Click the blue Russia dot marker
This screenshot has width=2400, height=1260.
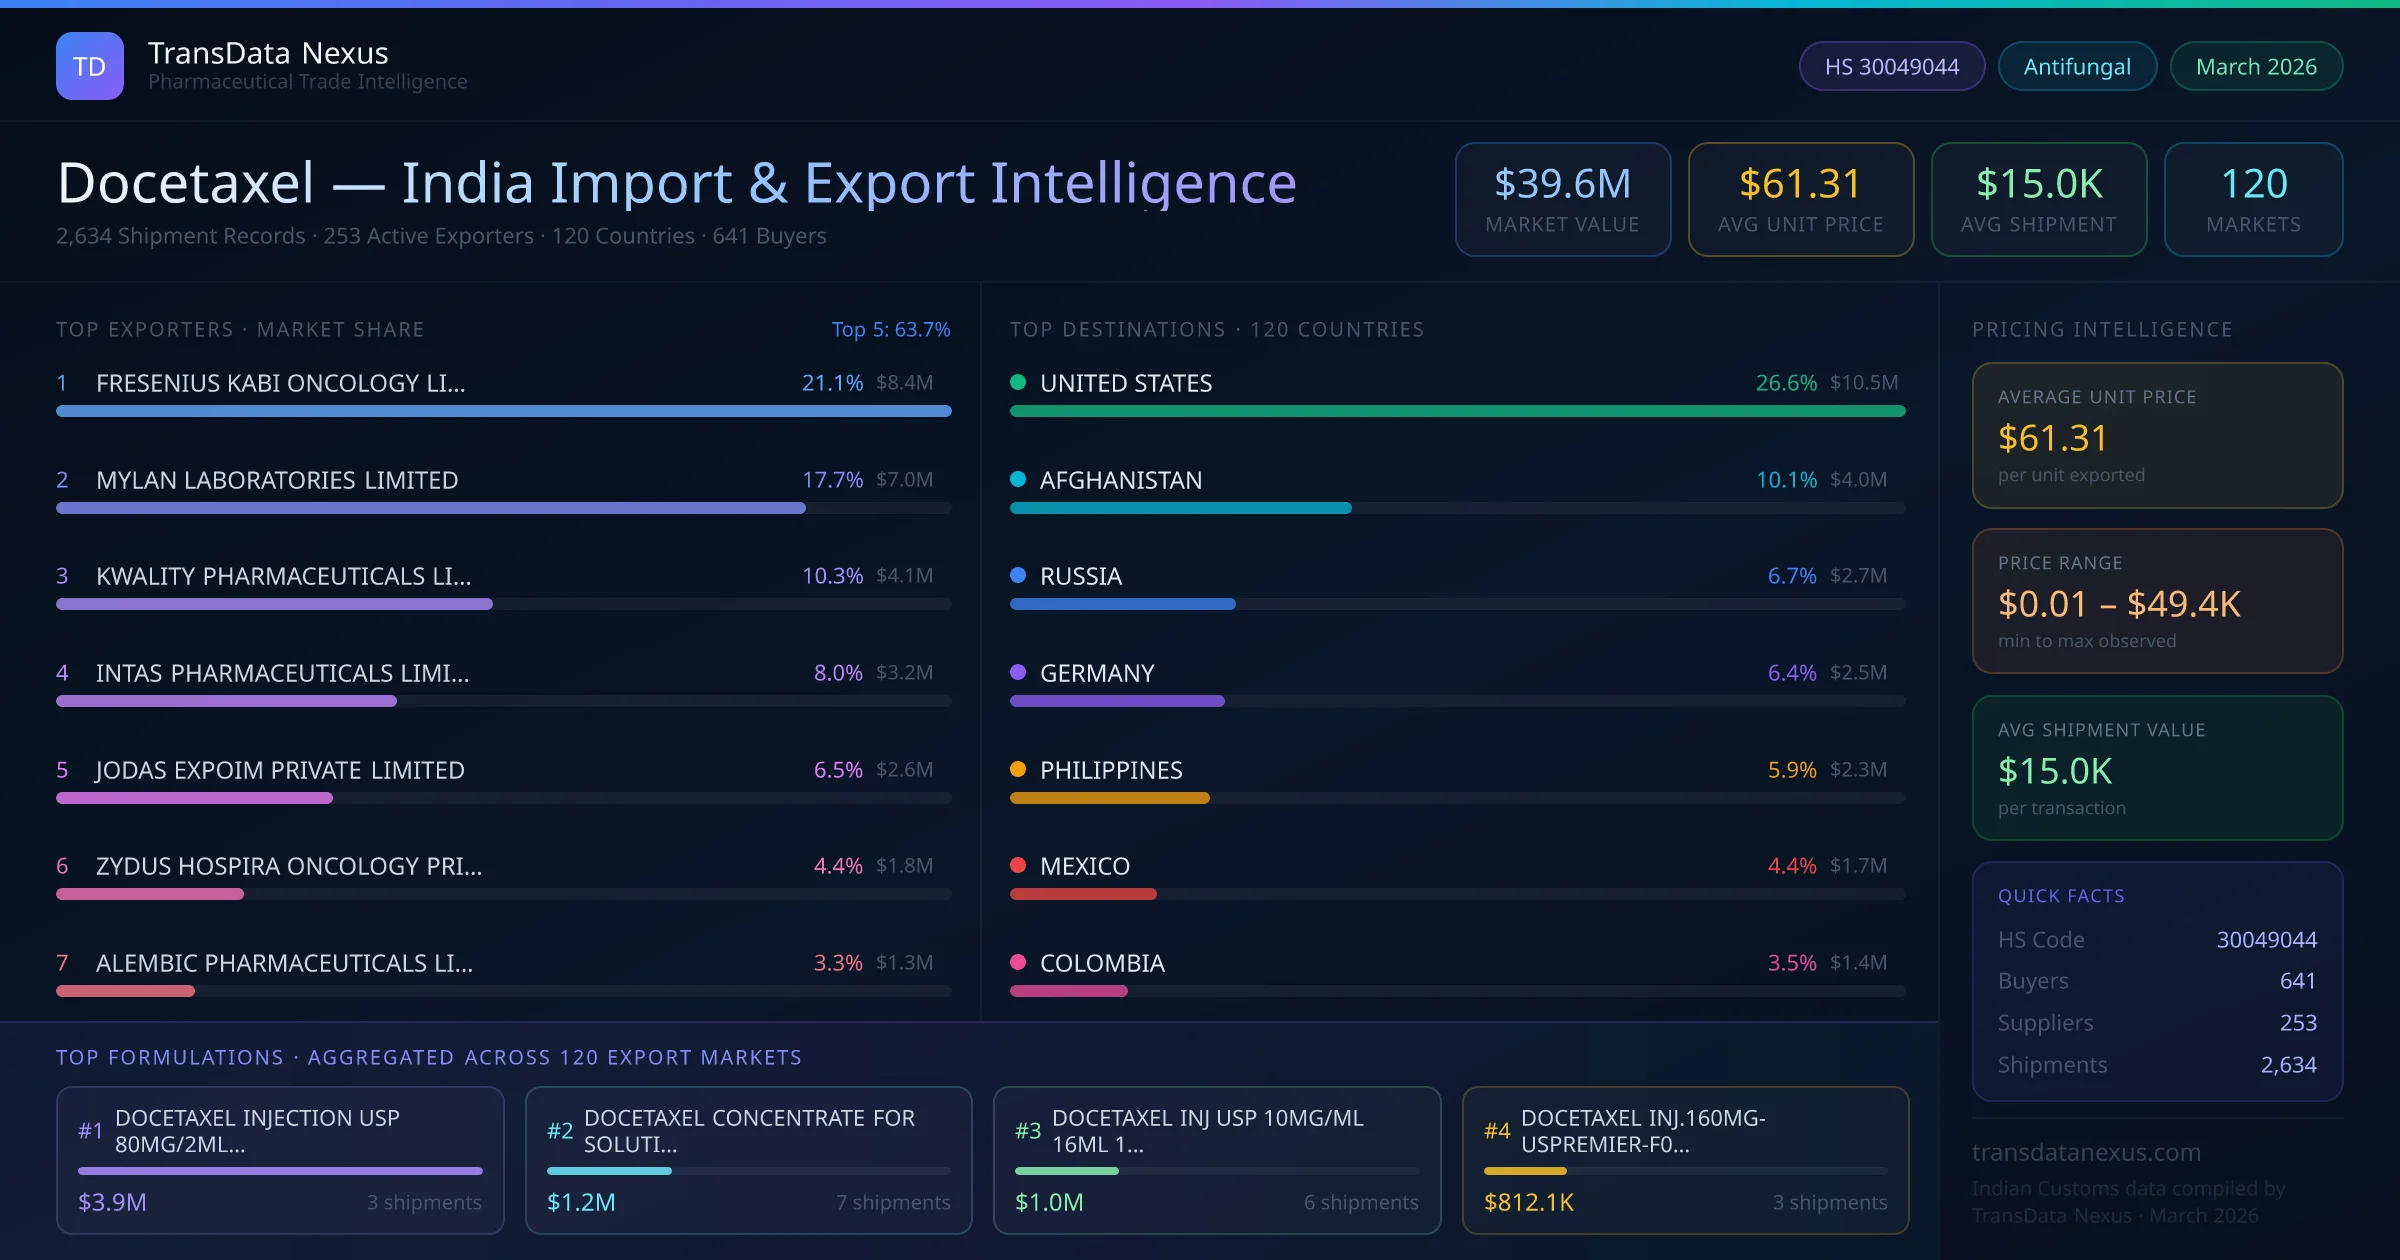point(1018,575)
